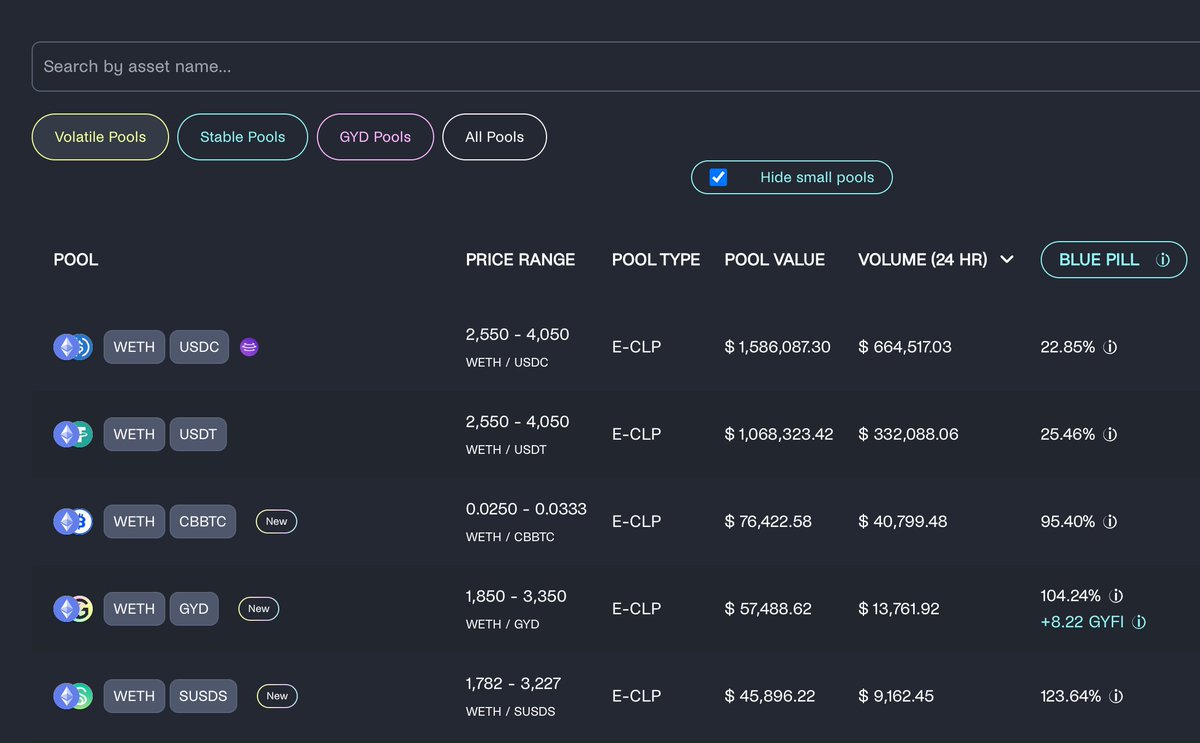Select the GYD Pools filter

pos(375,137)
